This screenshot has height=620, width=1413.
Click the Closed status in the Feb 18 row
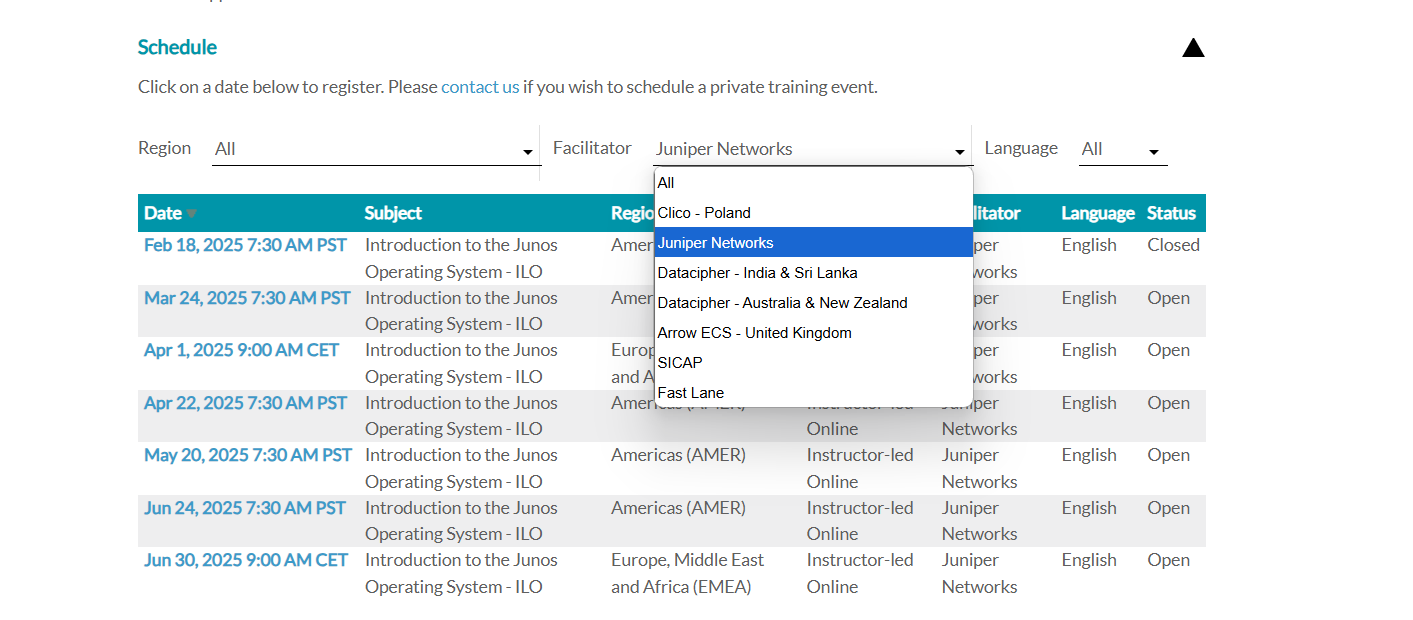click(x=1173, y=245)
